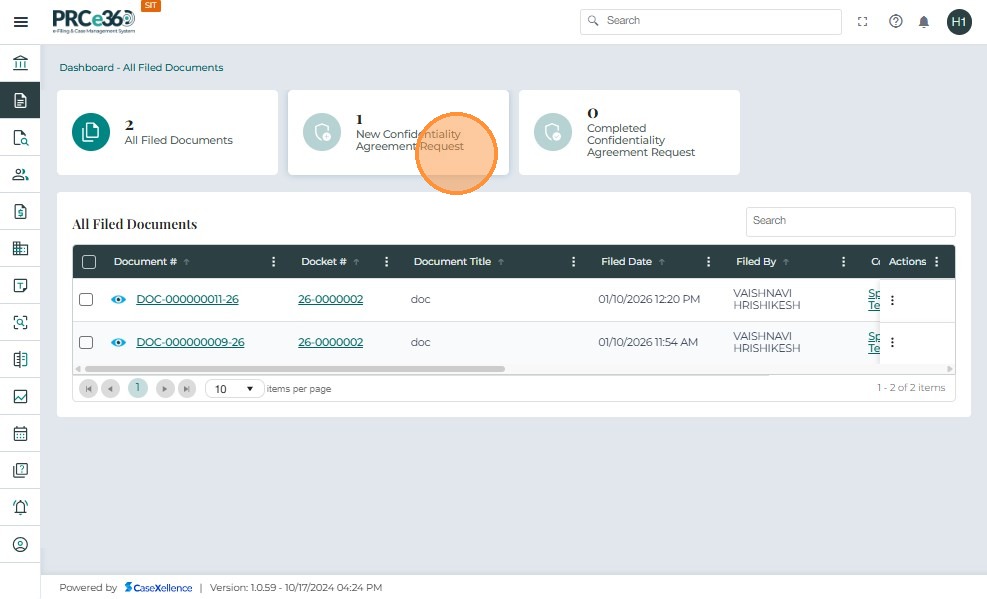This screenshot has height=599, width=987.
Task: Go to page 1 in pagination
Action: [138, 388]
